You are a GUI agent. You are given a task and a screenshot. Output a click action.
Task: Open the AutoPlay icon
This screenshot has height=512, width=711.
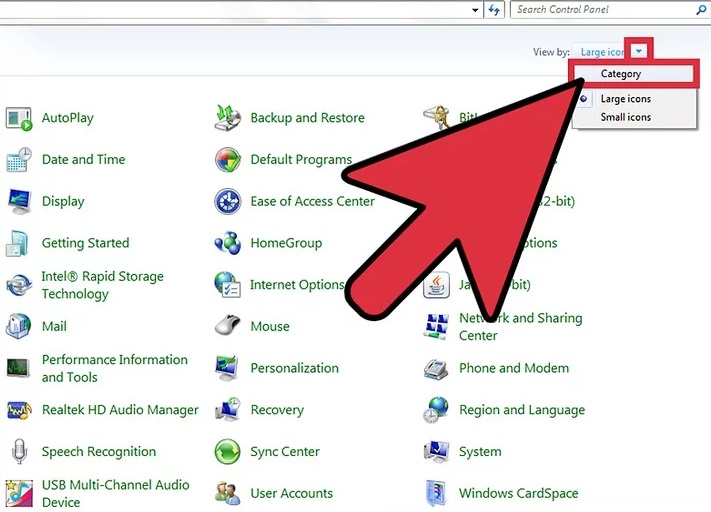pos(19,118)
